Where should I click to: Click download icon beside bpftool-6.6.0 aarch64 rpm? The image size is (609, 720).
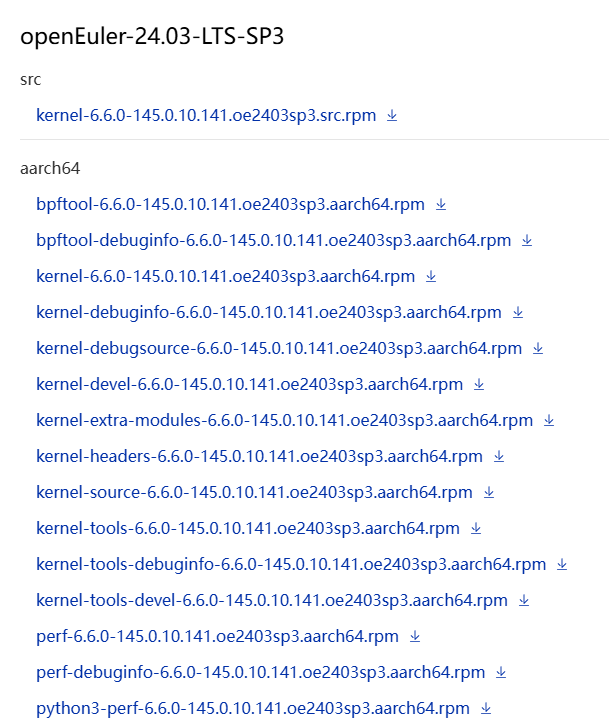pos(441,204)
